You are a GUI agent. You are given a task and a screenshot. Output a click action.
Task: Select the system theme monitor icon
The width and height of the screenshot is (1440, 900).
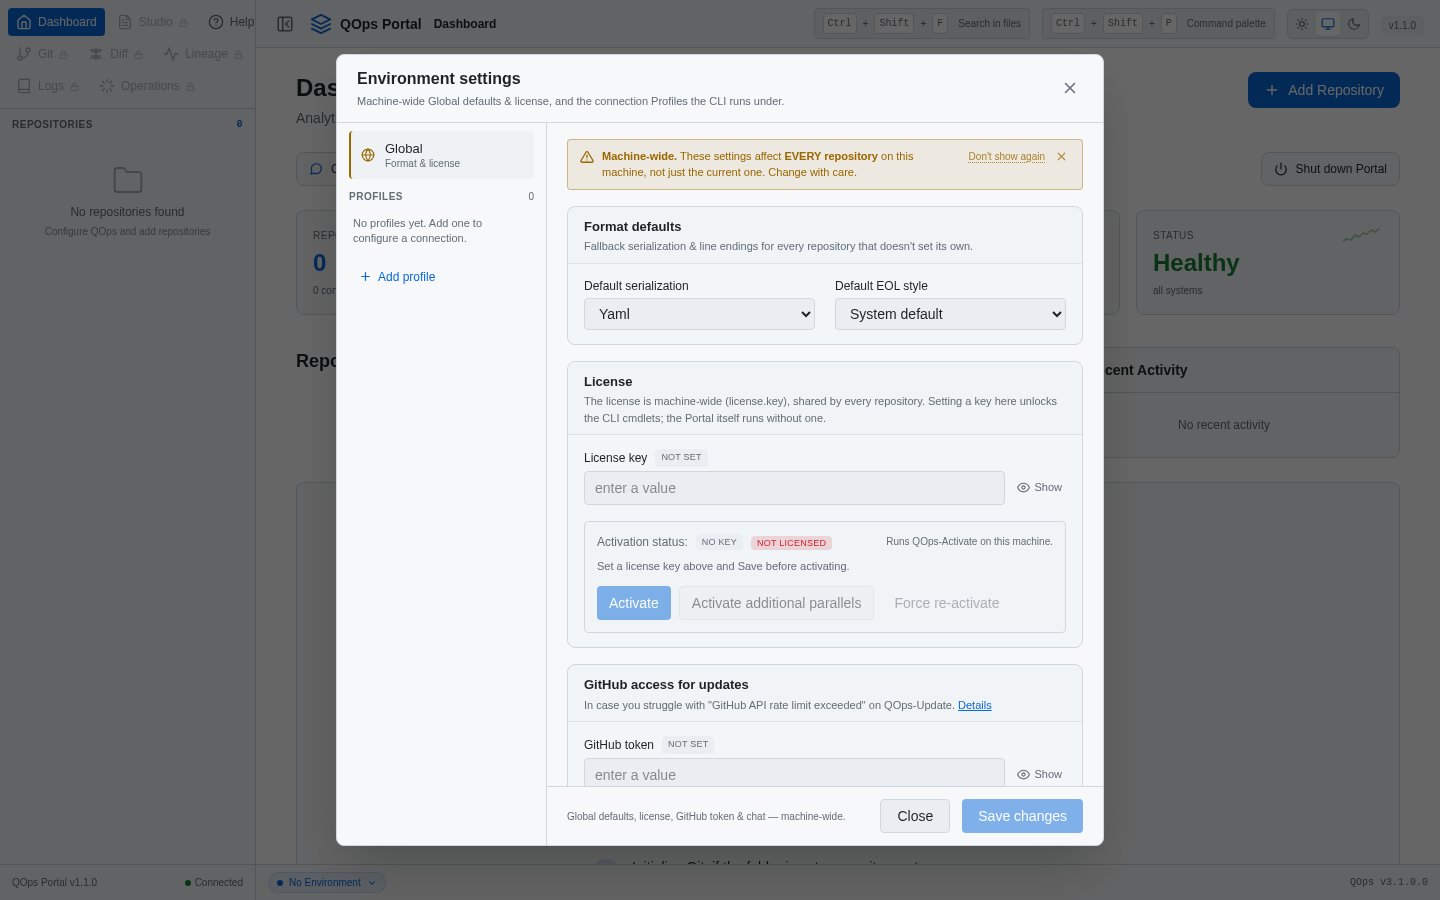click(1328, 24)
